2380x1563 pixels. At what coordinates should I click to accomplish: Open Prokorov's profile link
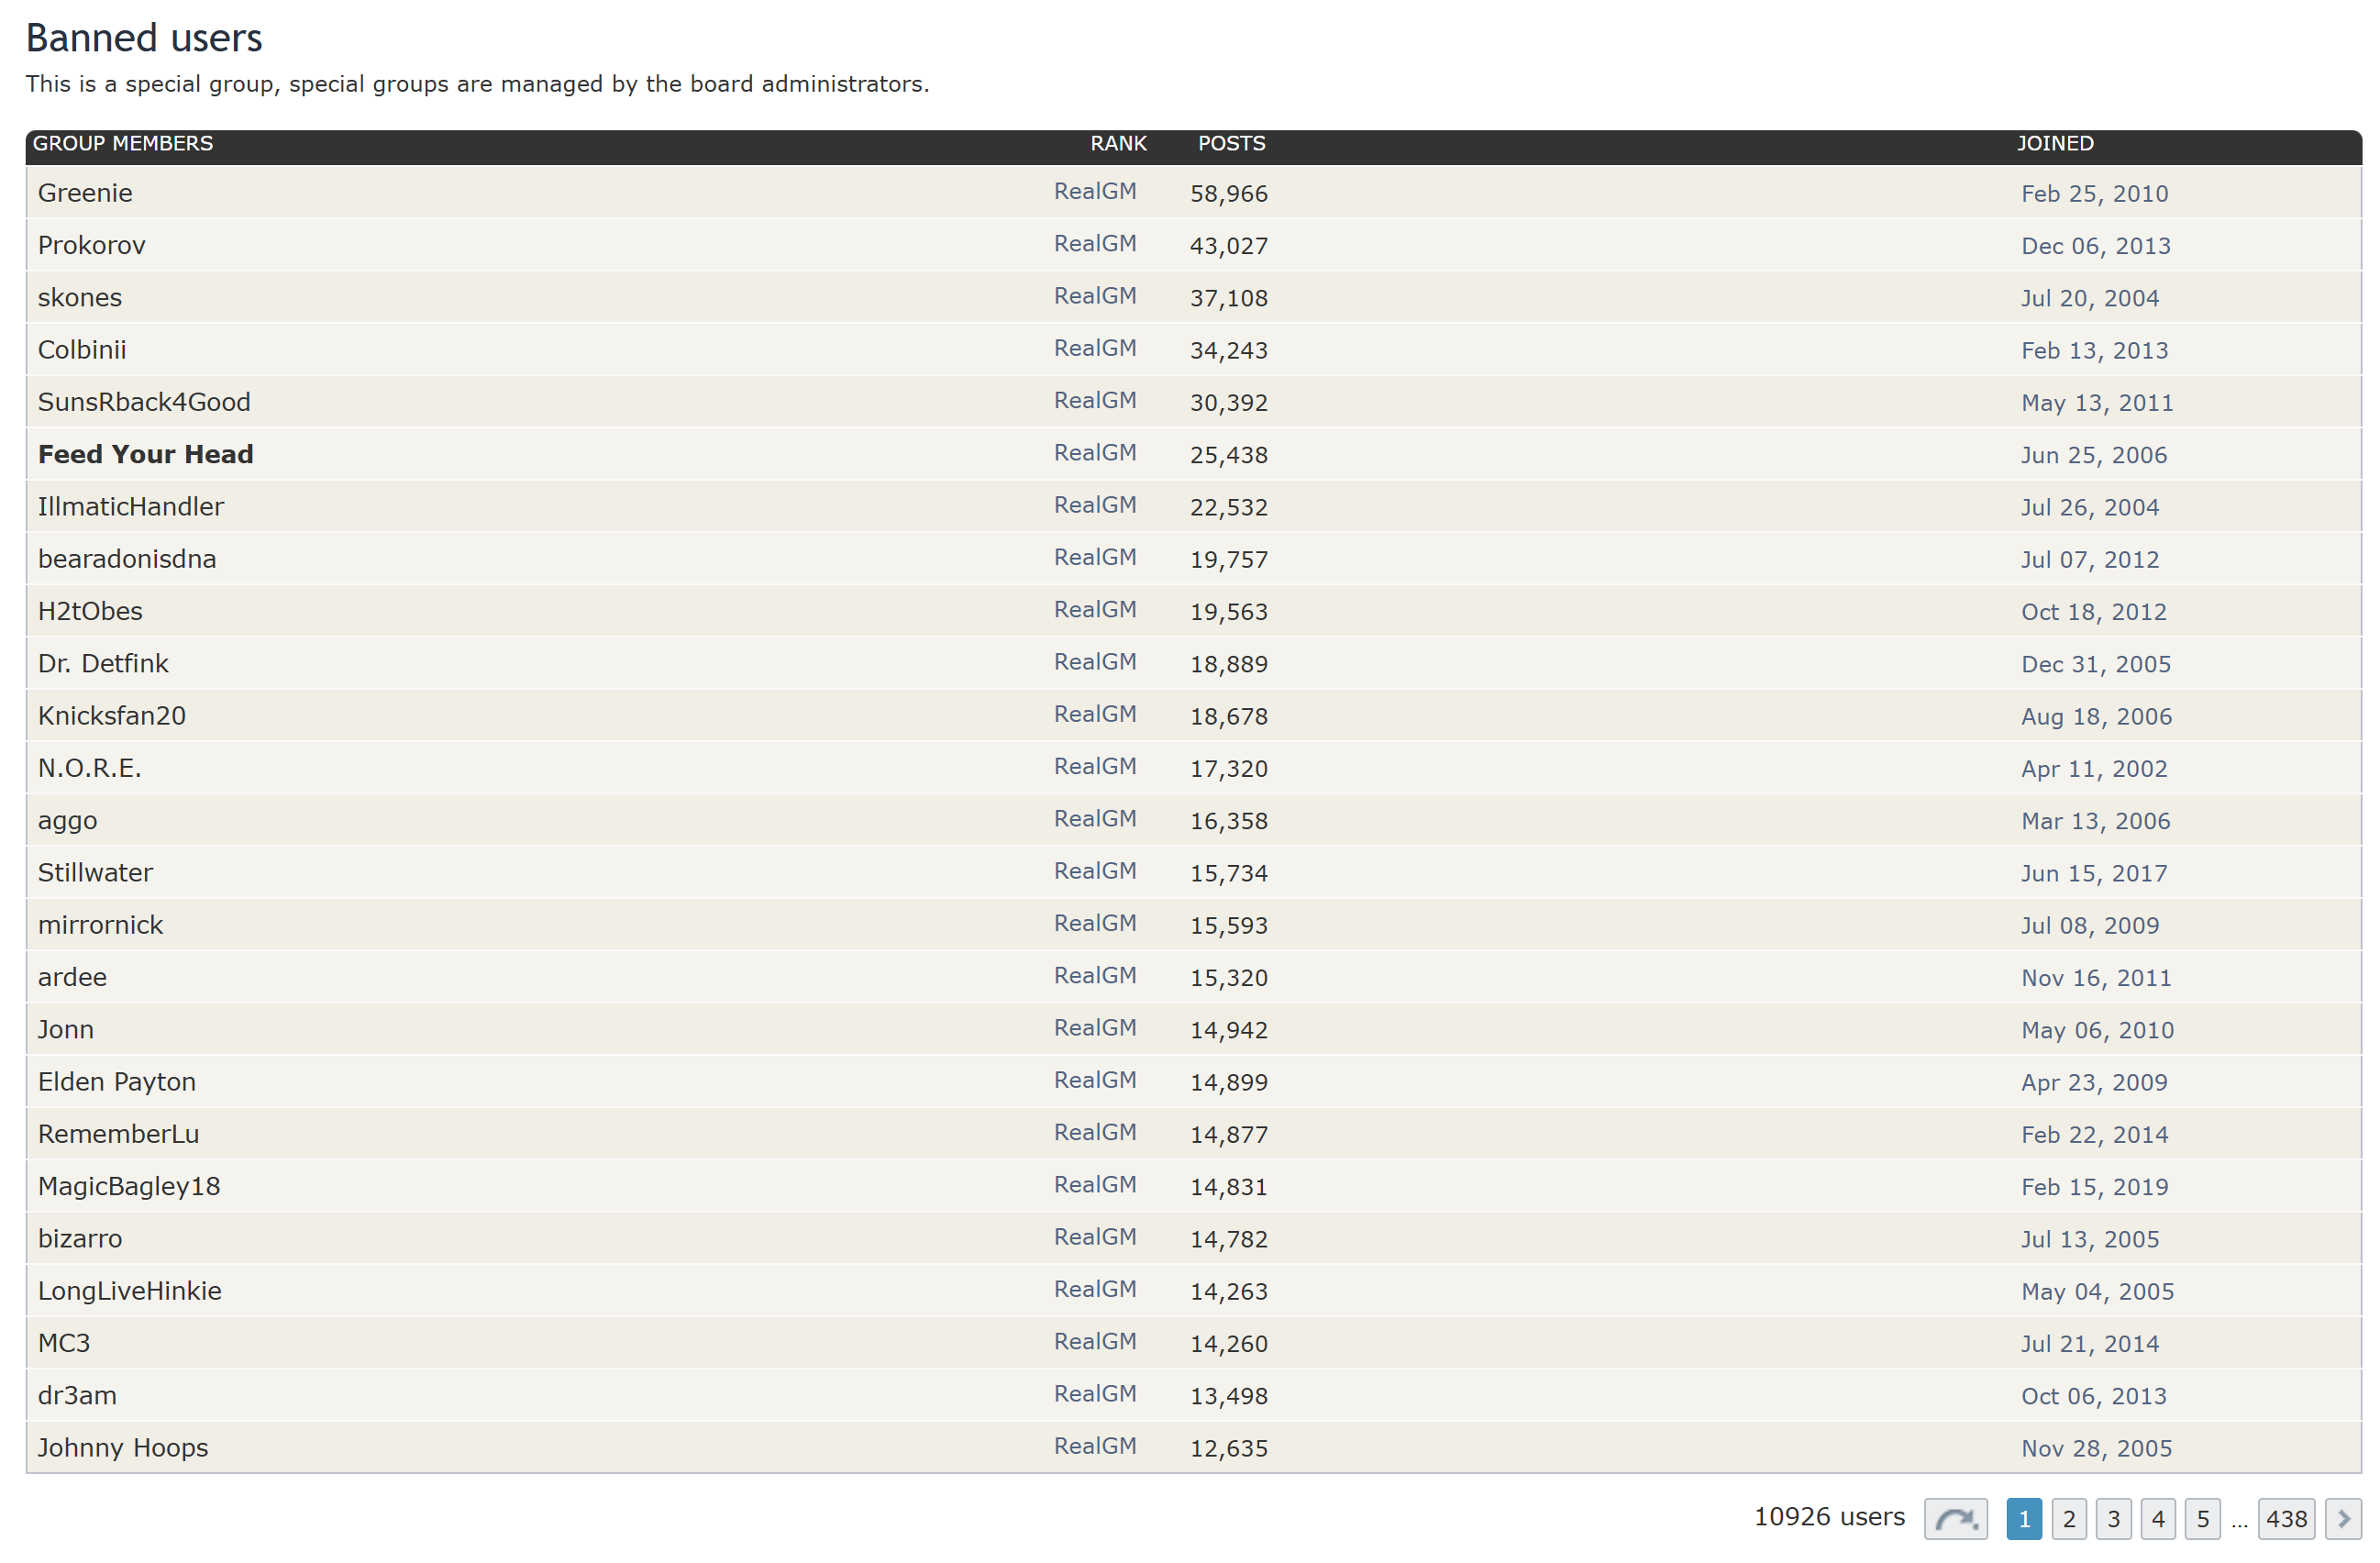pyautogui.click(x=91, y=245)
